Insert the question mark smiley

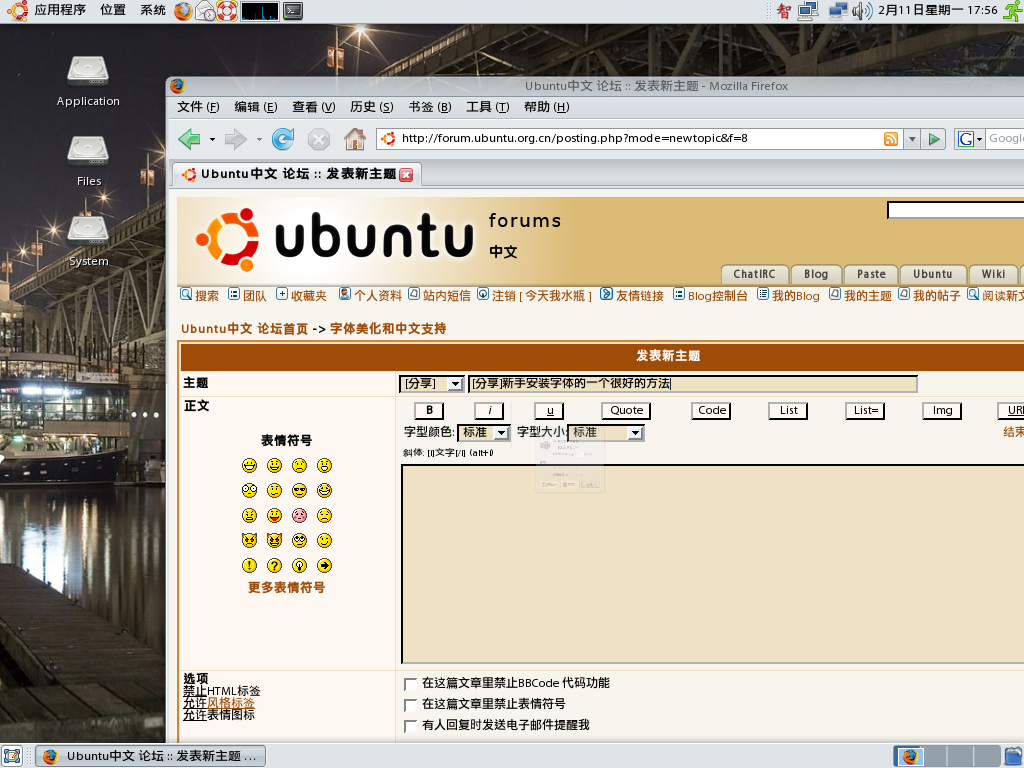274,566
